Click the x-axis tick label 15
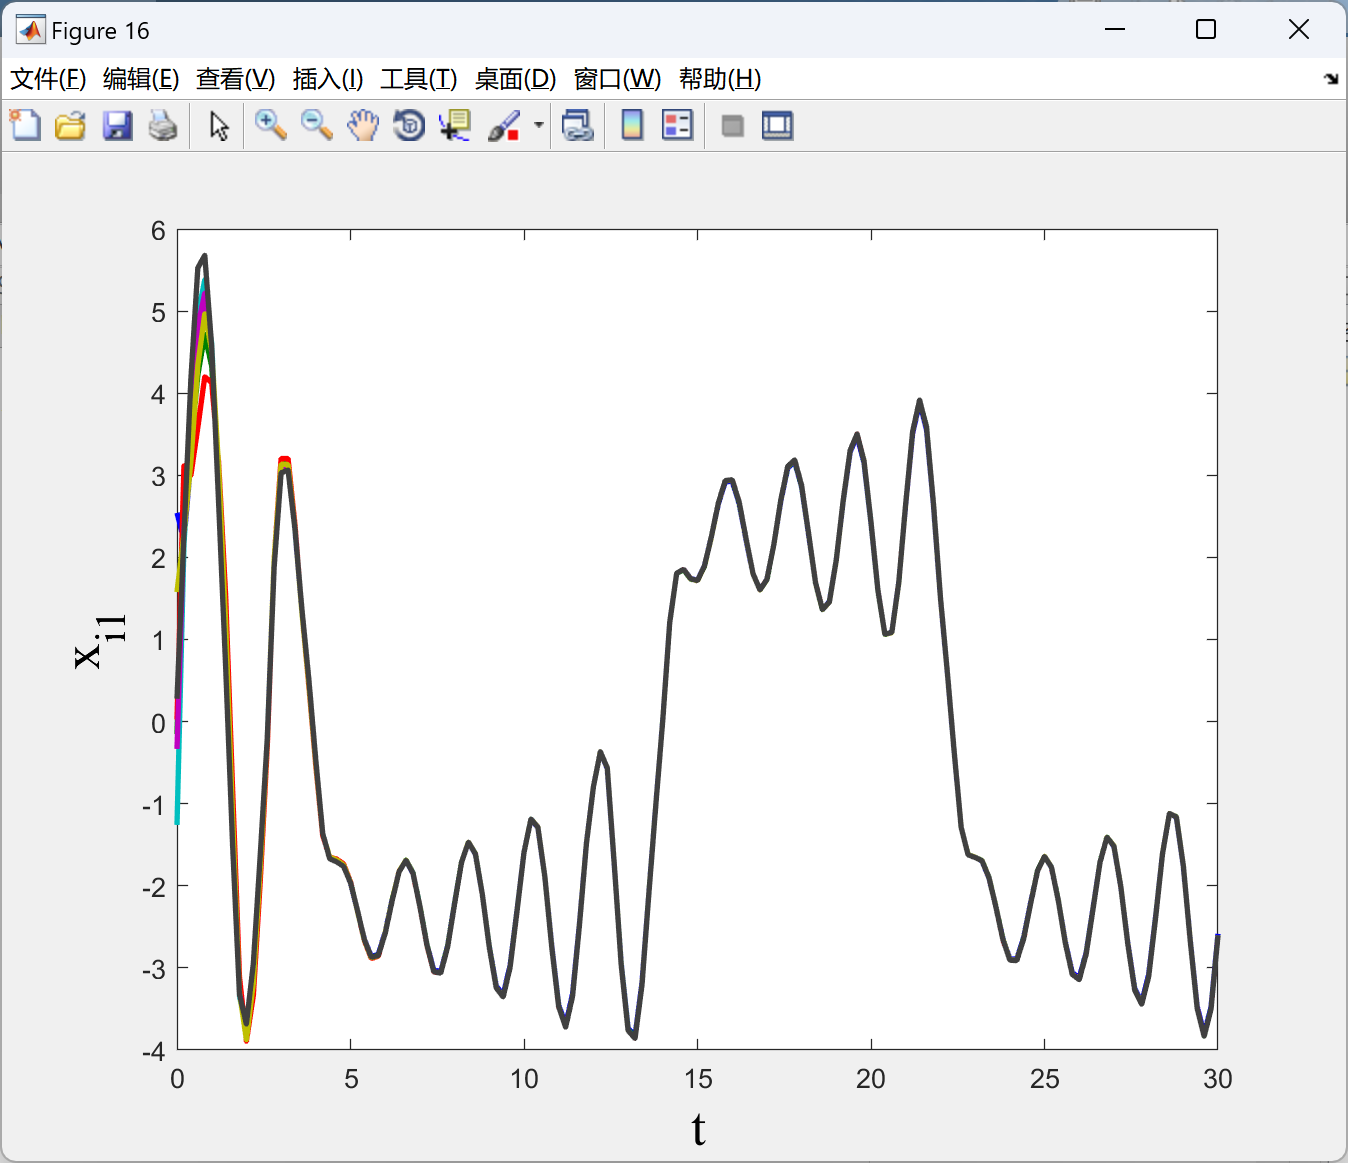This screenshot has height=1163, width=1348. tap(698, 1079)
